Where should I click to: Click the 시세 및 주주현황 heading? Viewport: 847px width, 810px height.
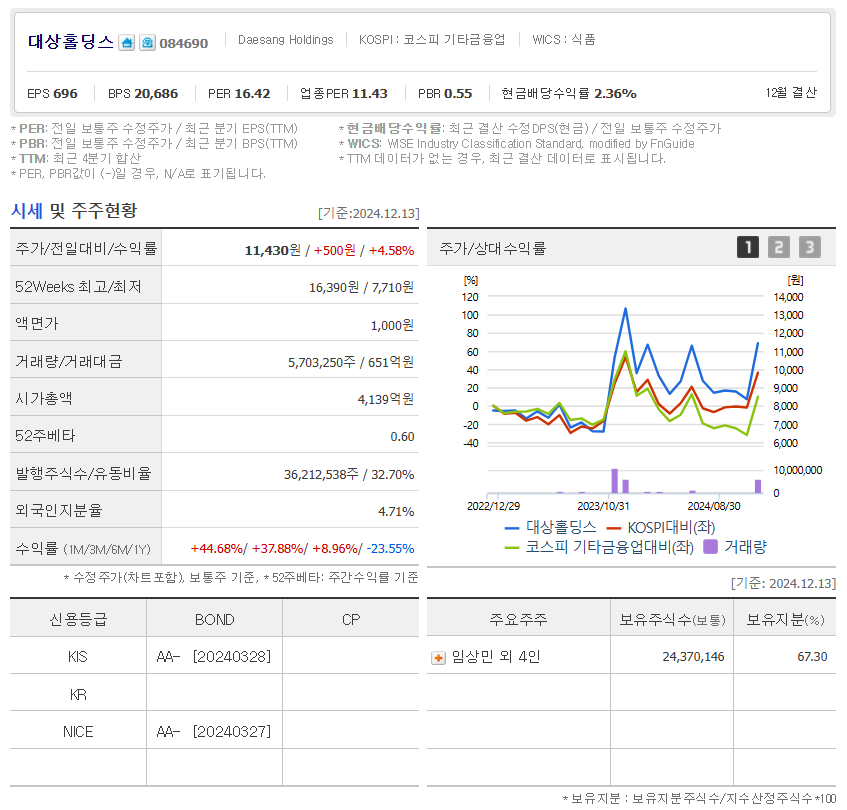(x=74, y=211)
